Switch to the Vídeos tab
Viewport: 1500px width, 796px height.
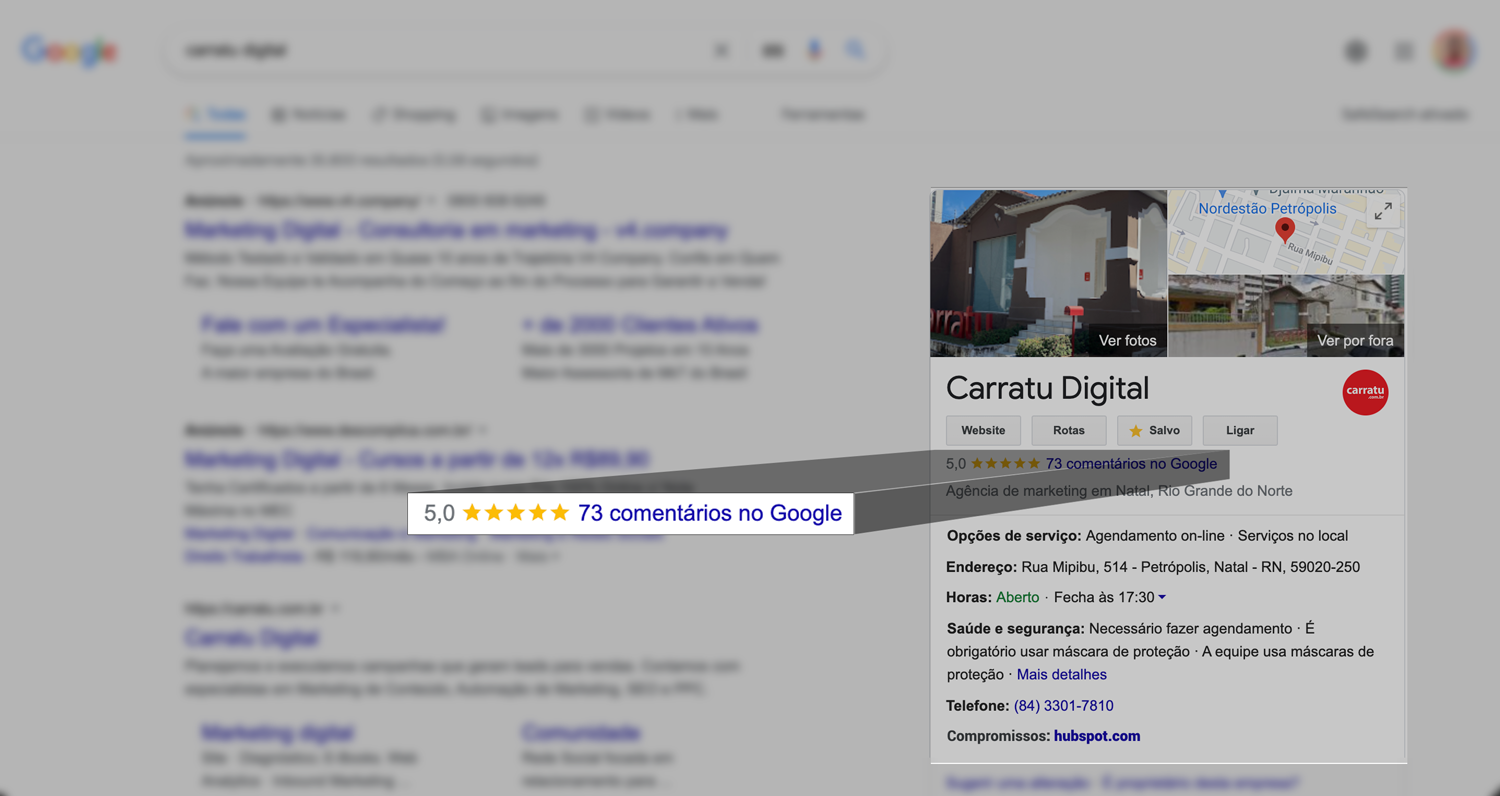point(617,115)
